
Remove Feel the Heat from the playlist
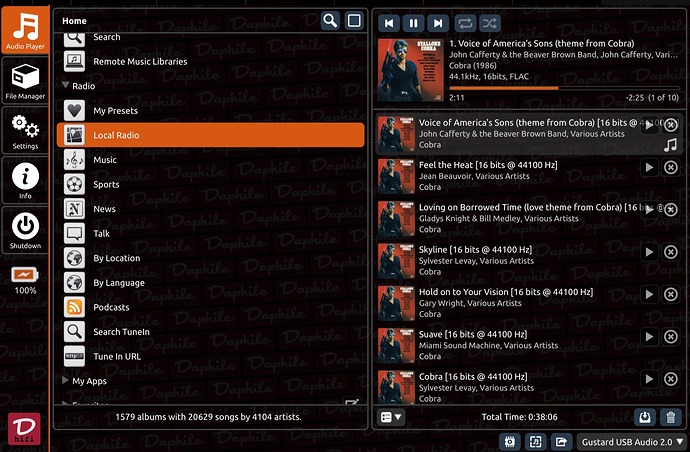(x=671, y=167)
